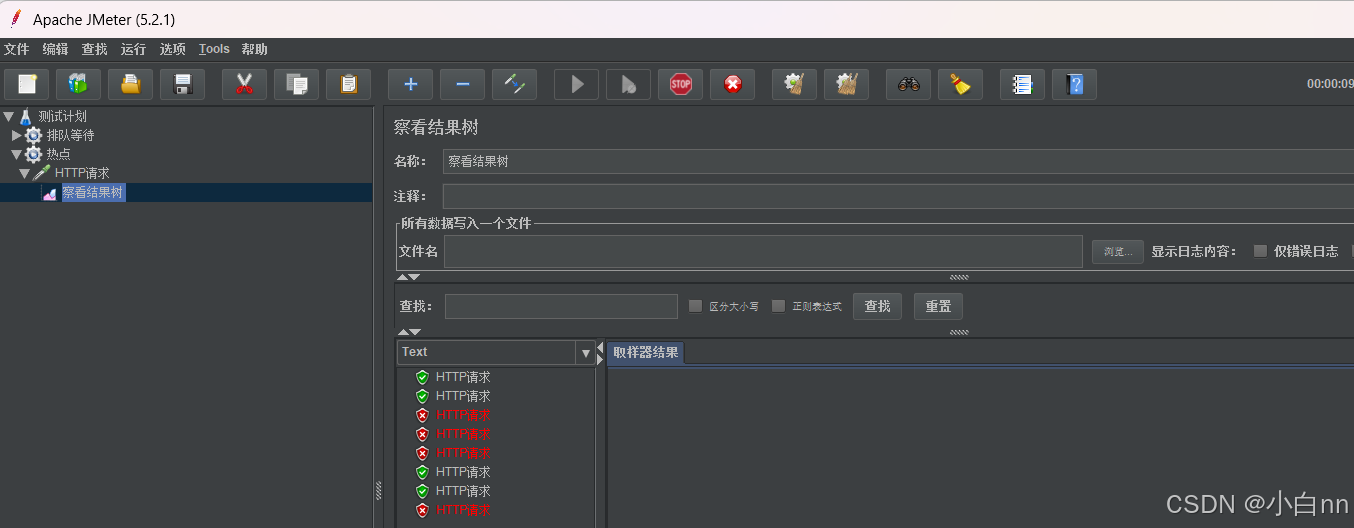
Task: Focus the 注释 comment input field
Action: (898, 196)
